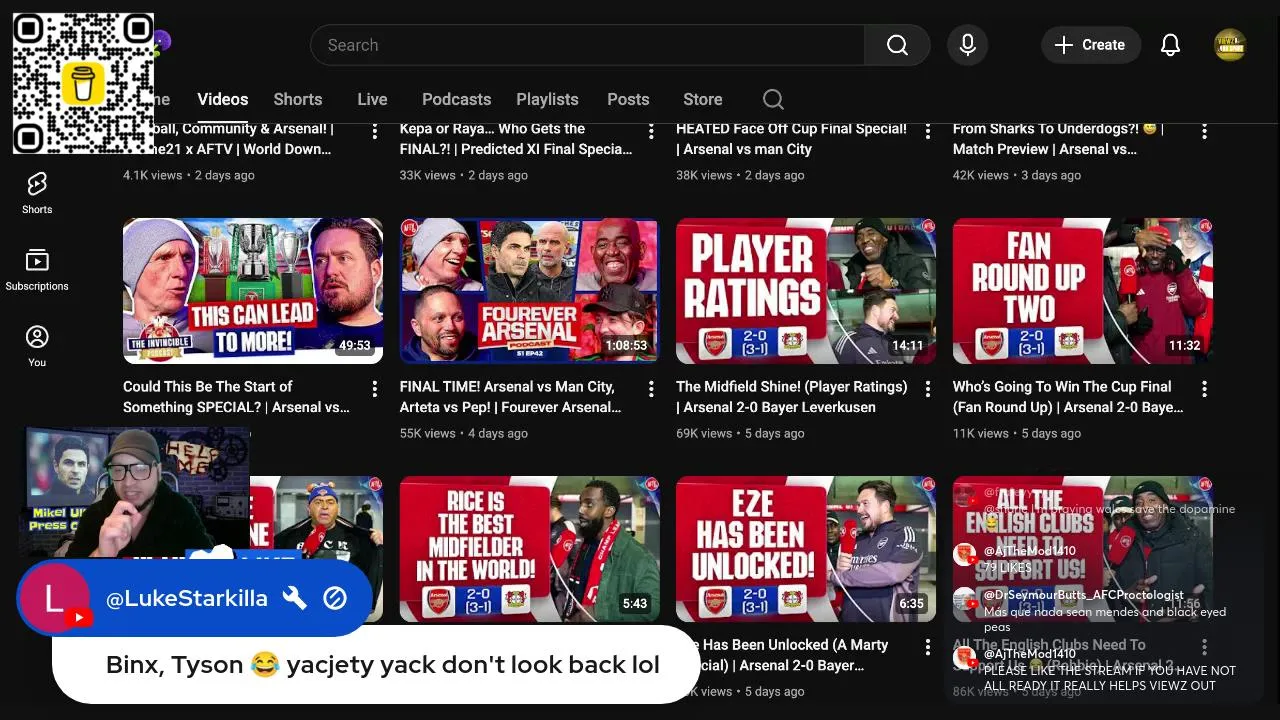The height and width of the screenshot is (720, 1280).
Task: Open options for Football, Community & Arsenal video
Action: coord(375,131)
